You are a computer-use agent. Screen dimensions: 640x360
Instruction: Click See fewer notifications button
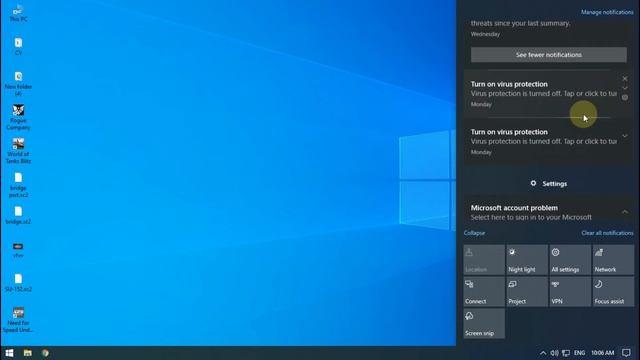coord(549,55)
